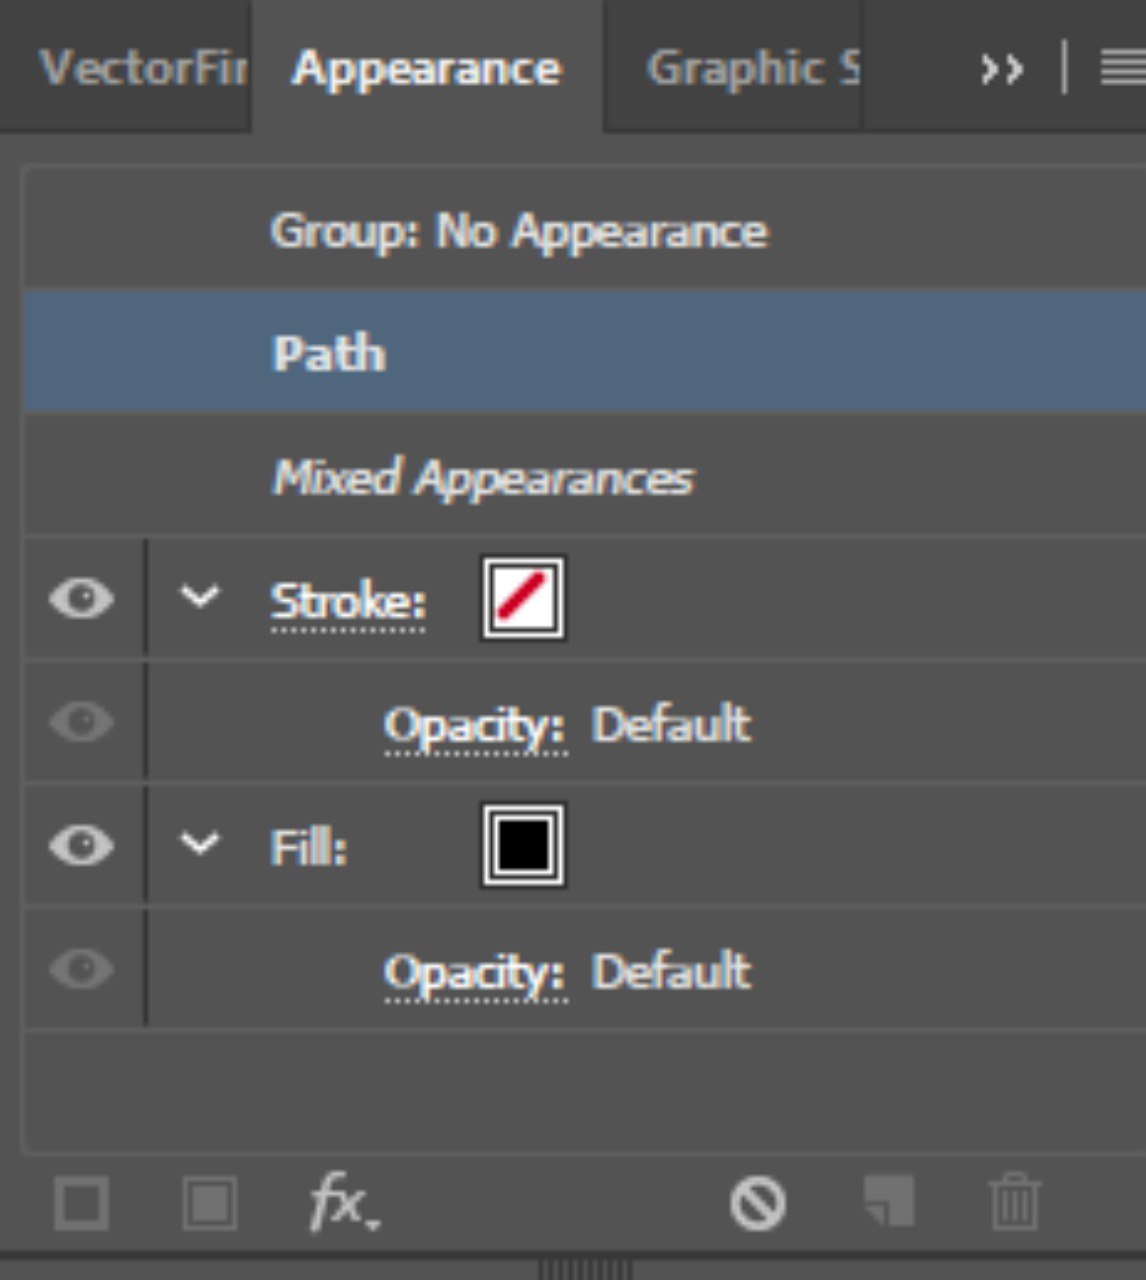Click Add New Fill icon
1146x1280 pixels.
point(210,1203)
